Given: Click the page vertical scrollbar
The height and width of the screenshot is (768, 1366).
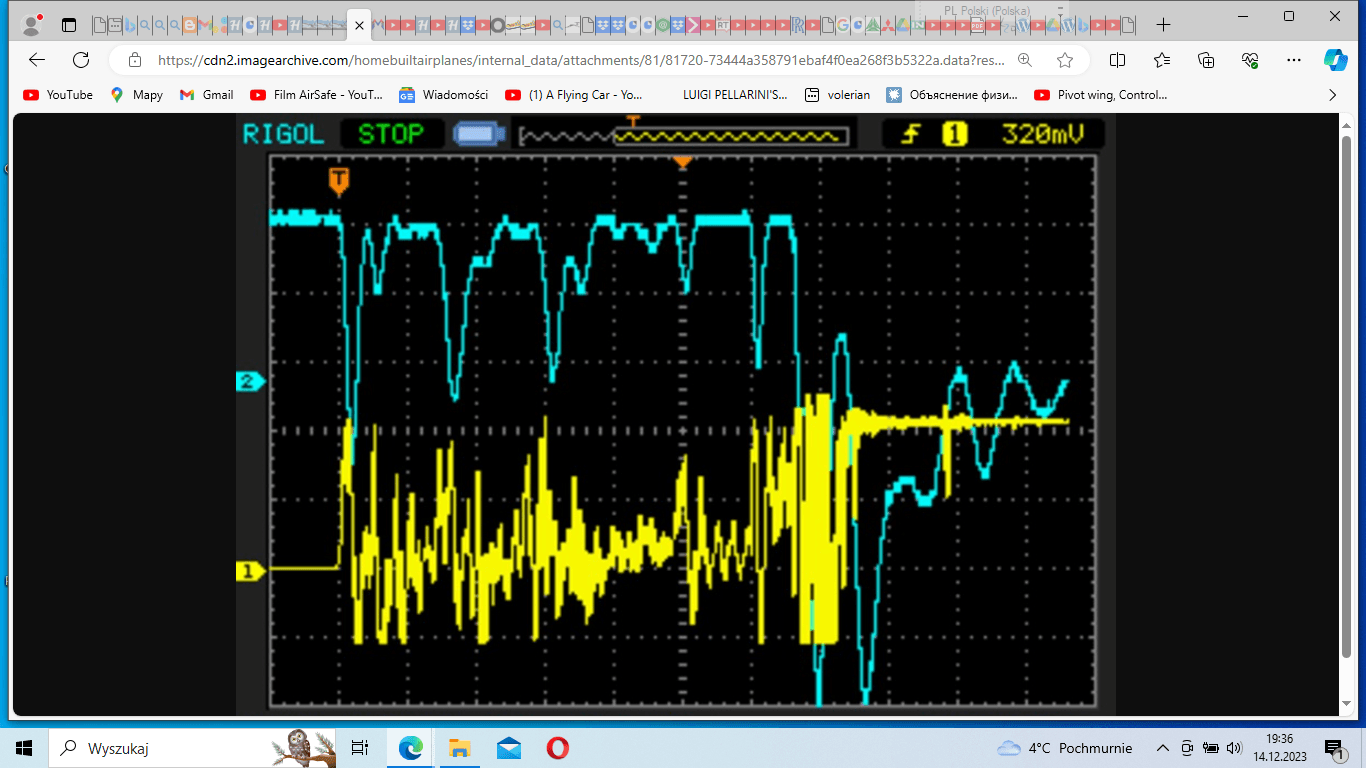Looking at the screenshot, I should coord(1345,400).
